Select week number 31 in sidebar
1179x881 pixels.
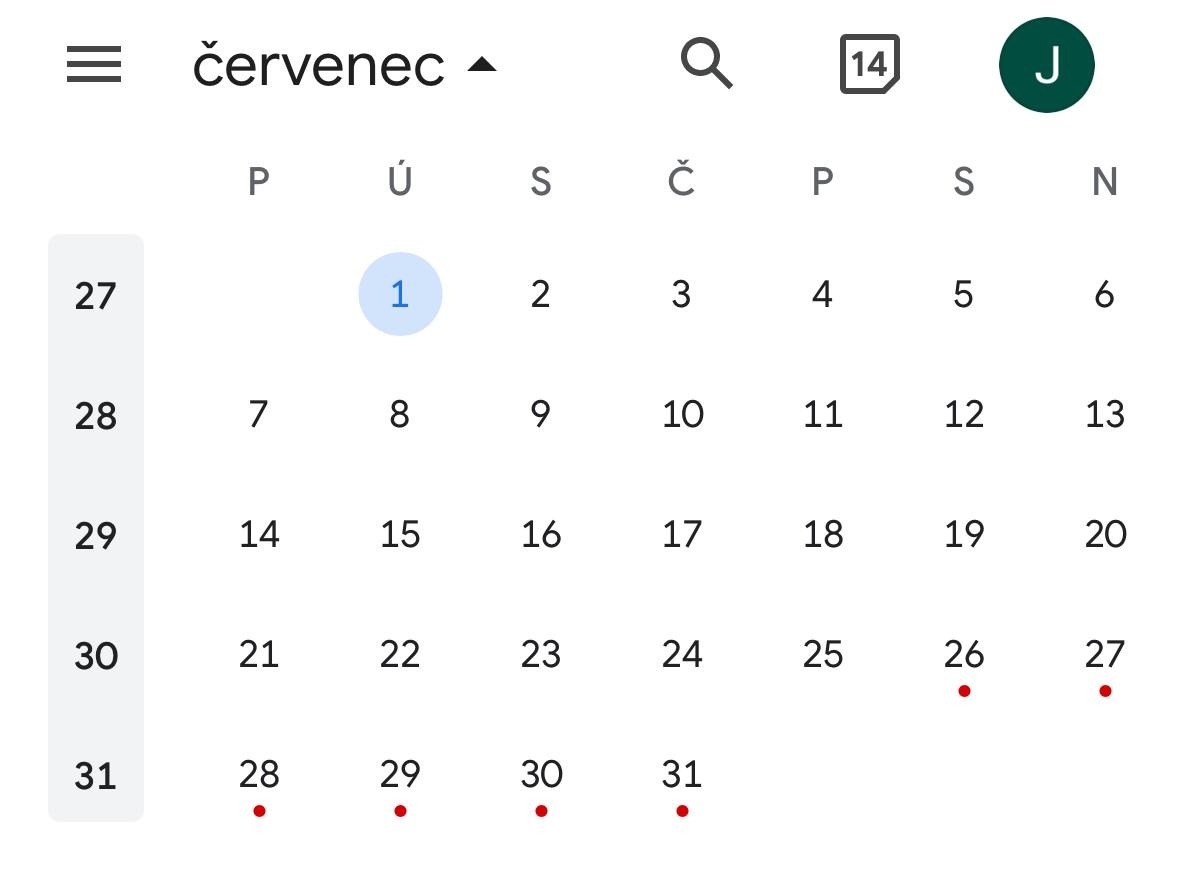tap(95, 776)
